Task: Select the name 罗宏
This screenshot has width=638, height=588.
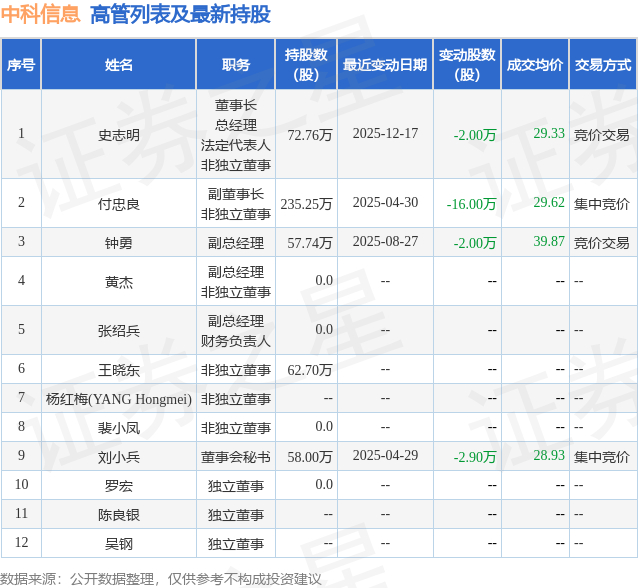Action: [118, 486]
